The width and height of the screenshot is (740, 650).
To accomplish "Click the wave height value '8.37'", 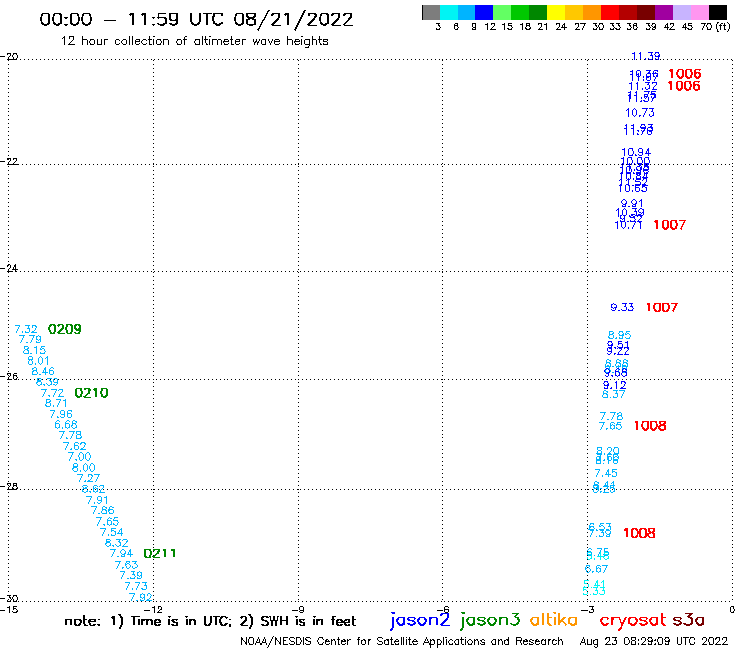I will 614,394.
